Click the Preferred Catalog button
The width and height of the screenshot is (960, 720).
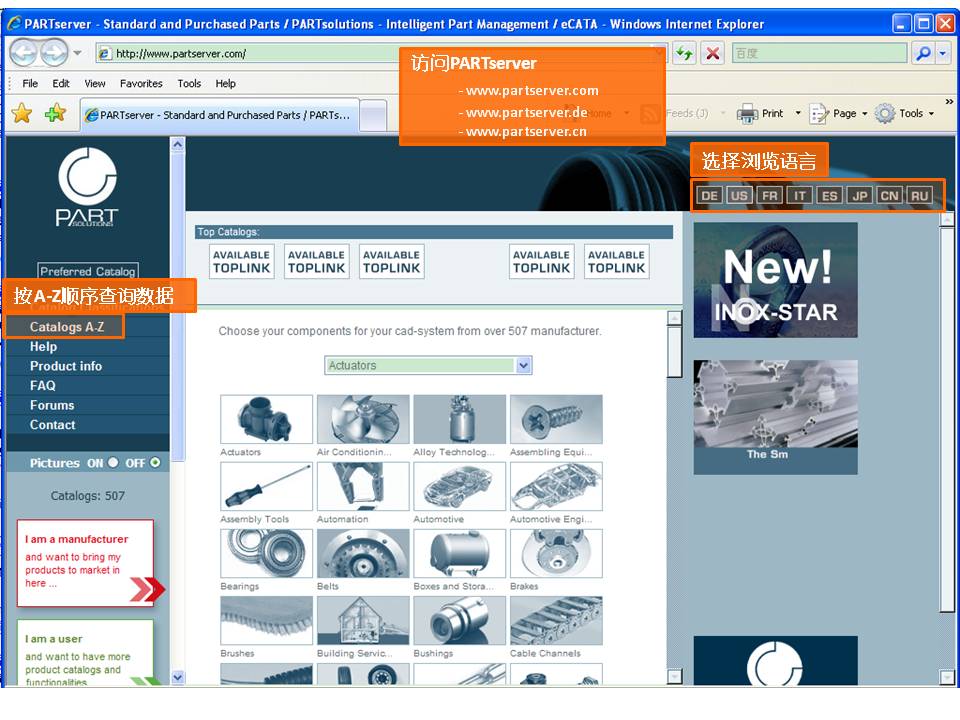click(88, 271)
